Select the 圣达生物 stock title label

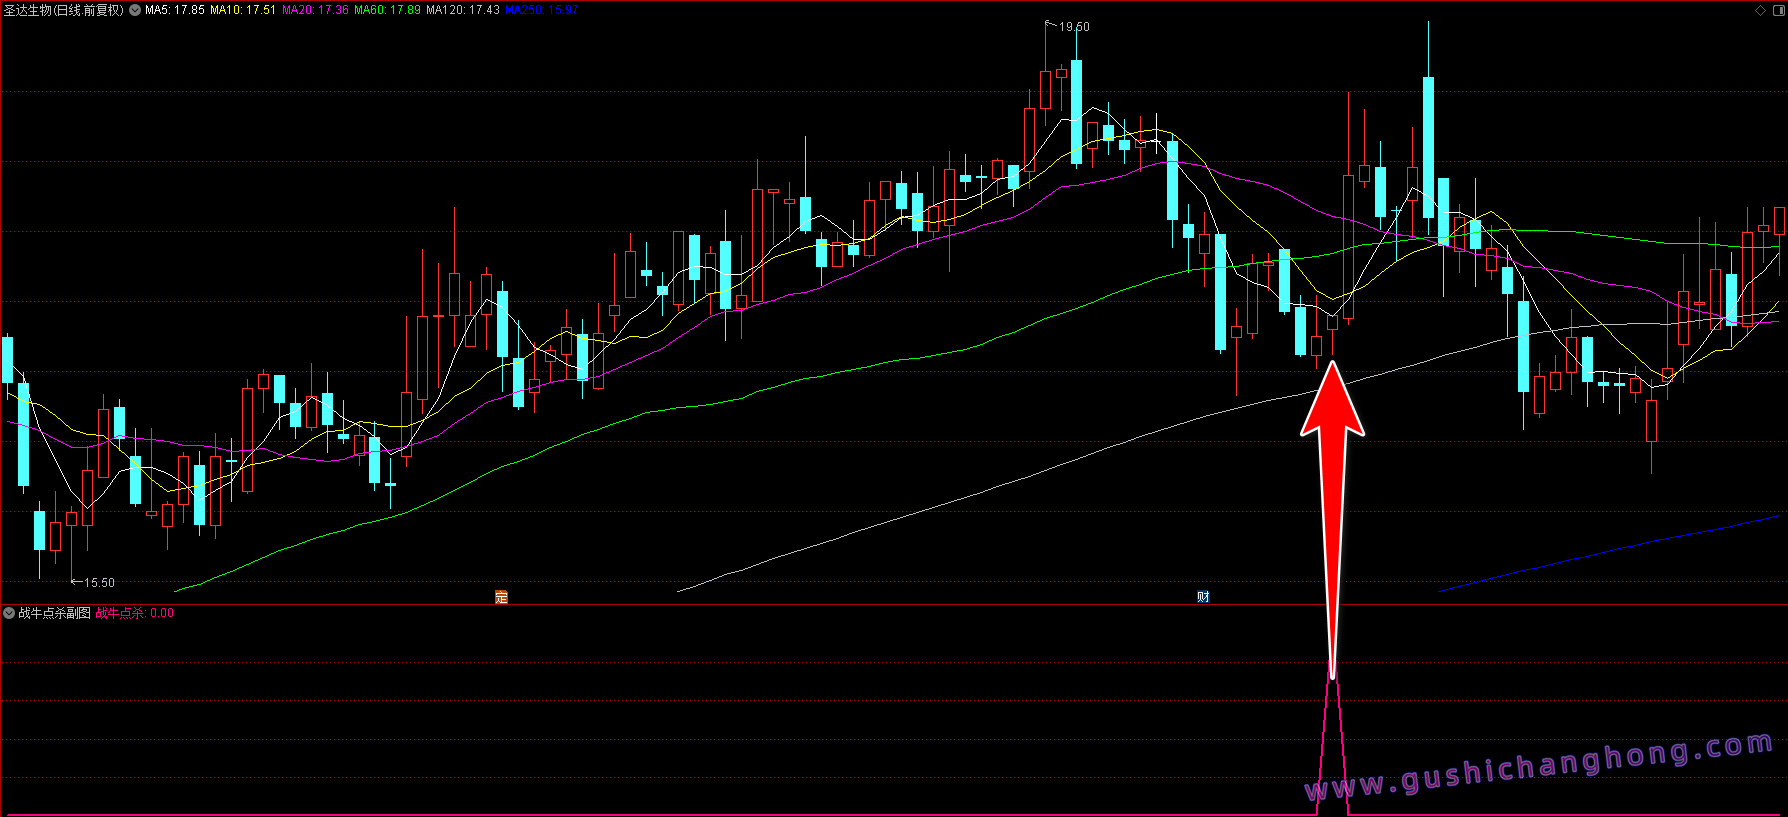(x=63, y=10)
